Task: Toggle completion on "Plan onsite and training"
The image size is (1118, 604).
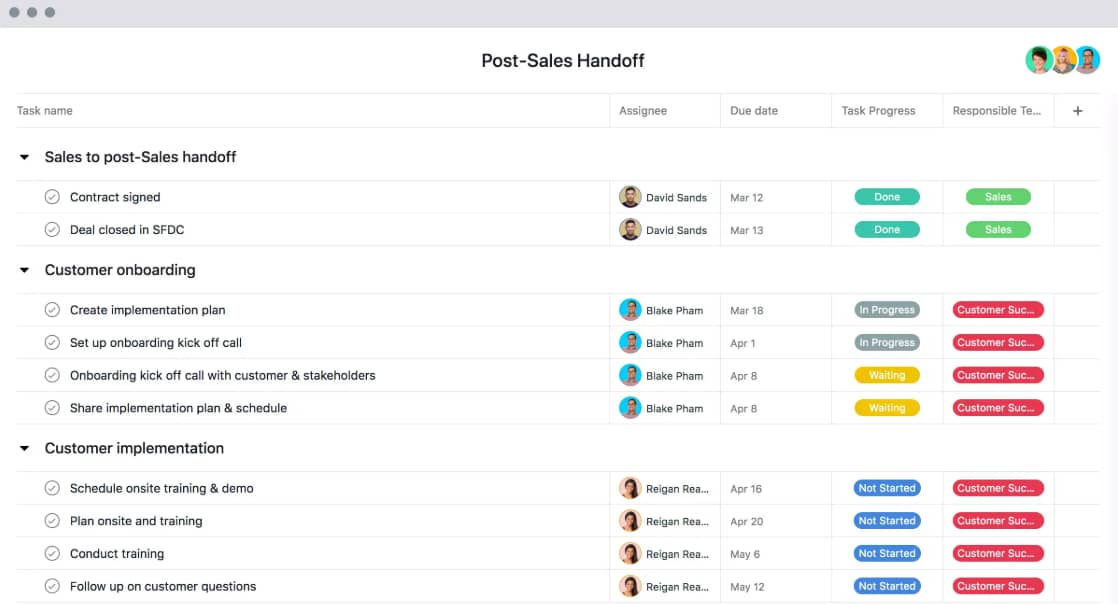Action: (x=52, y=521)
